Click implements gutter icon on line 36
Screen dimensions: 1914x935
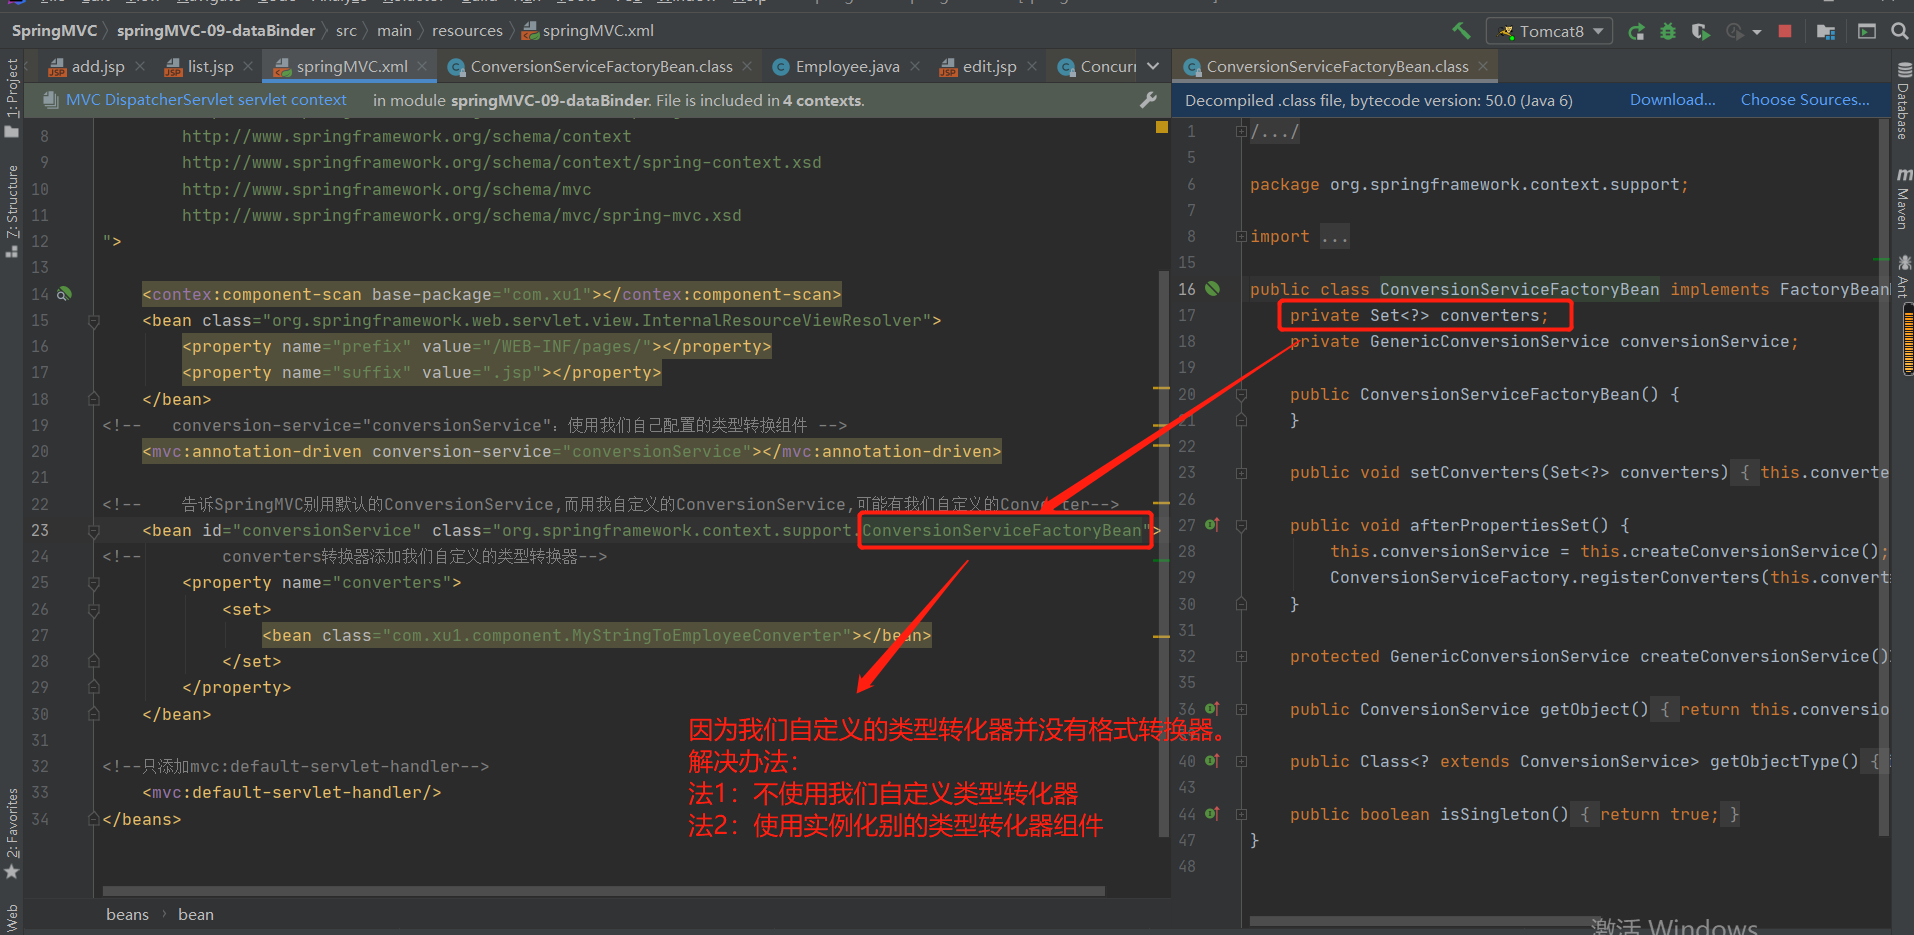1212,709
